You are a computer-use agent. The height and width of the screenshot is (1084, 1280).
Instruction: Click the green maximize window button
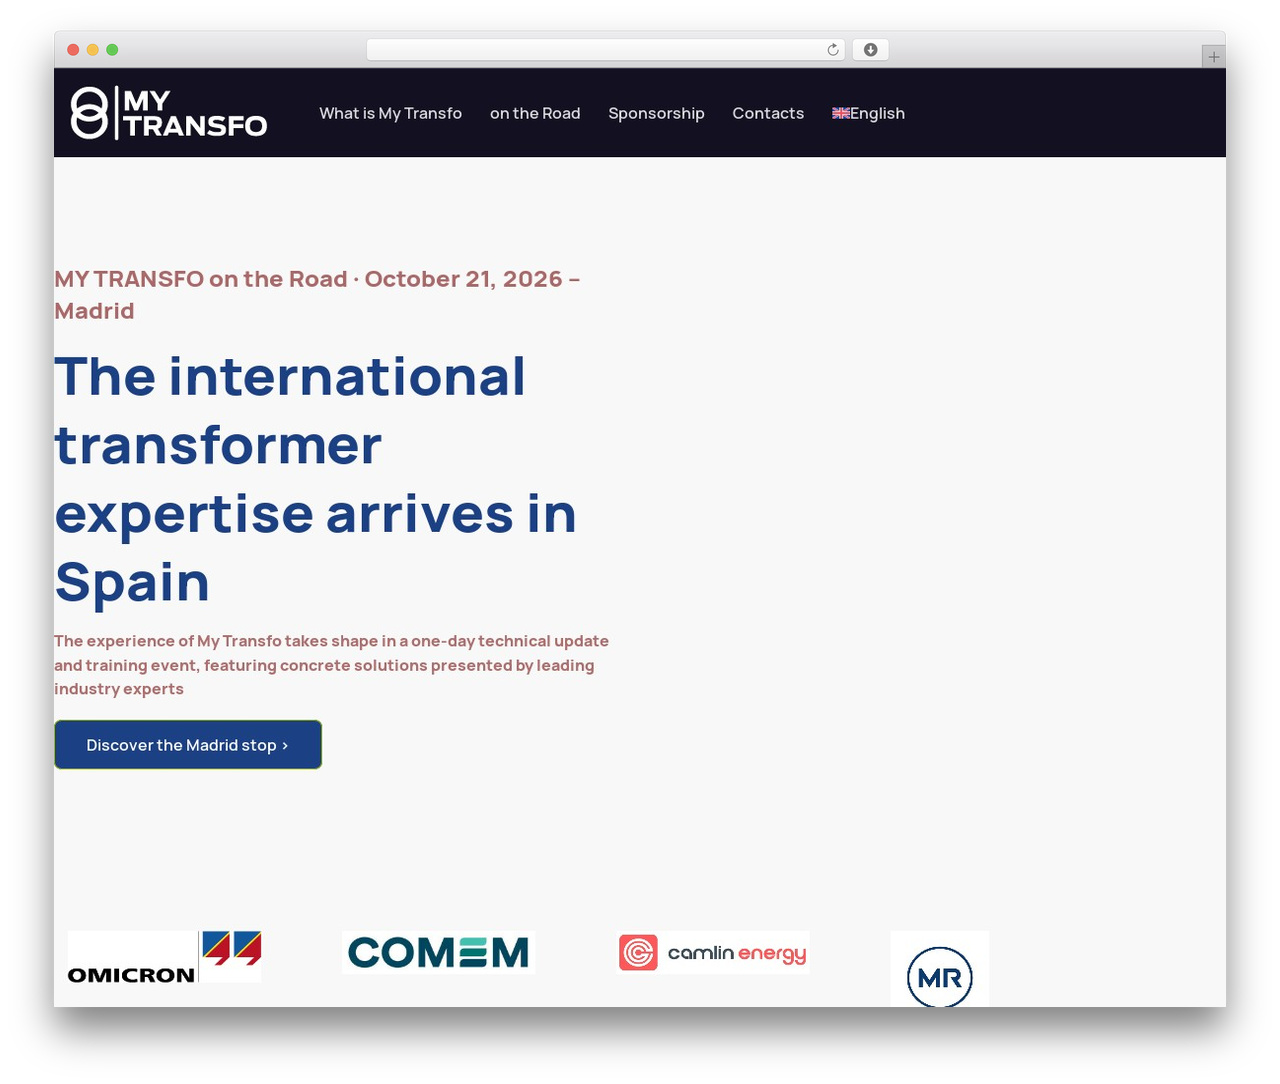click(x=112, y=50)
